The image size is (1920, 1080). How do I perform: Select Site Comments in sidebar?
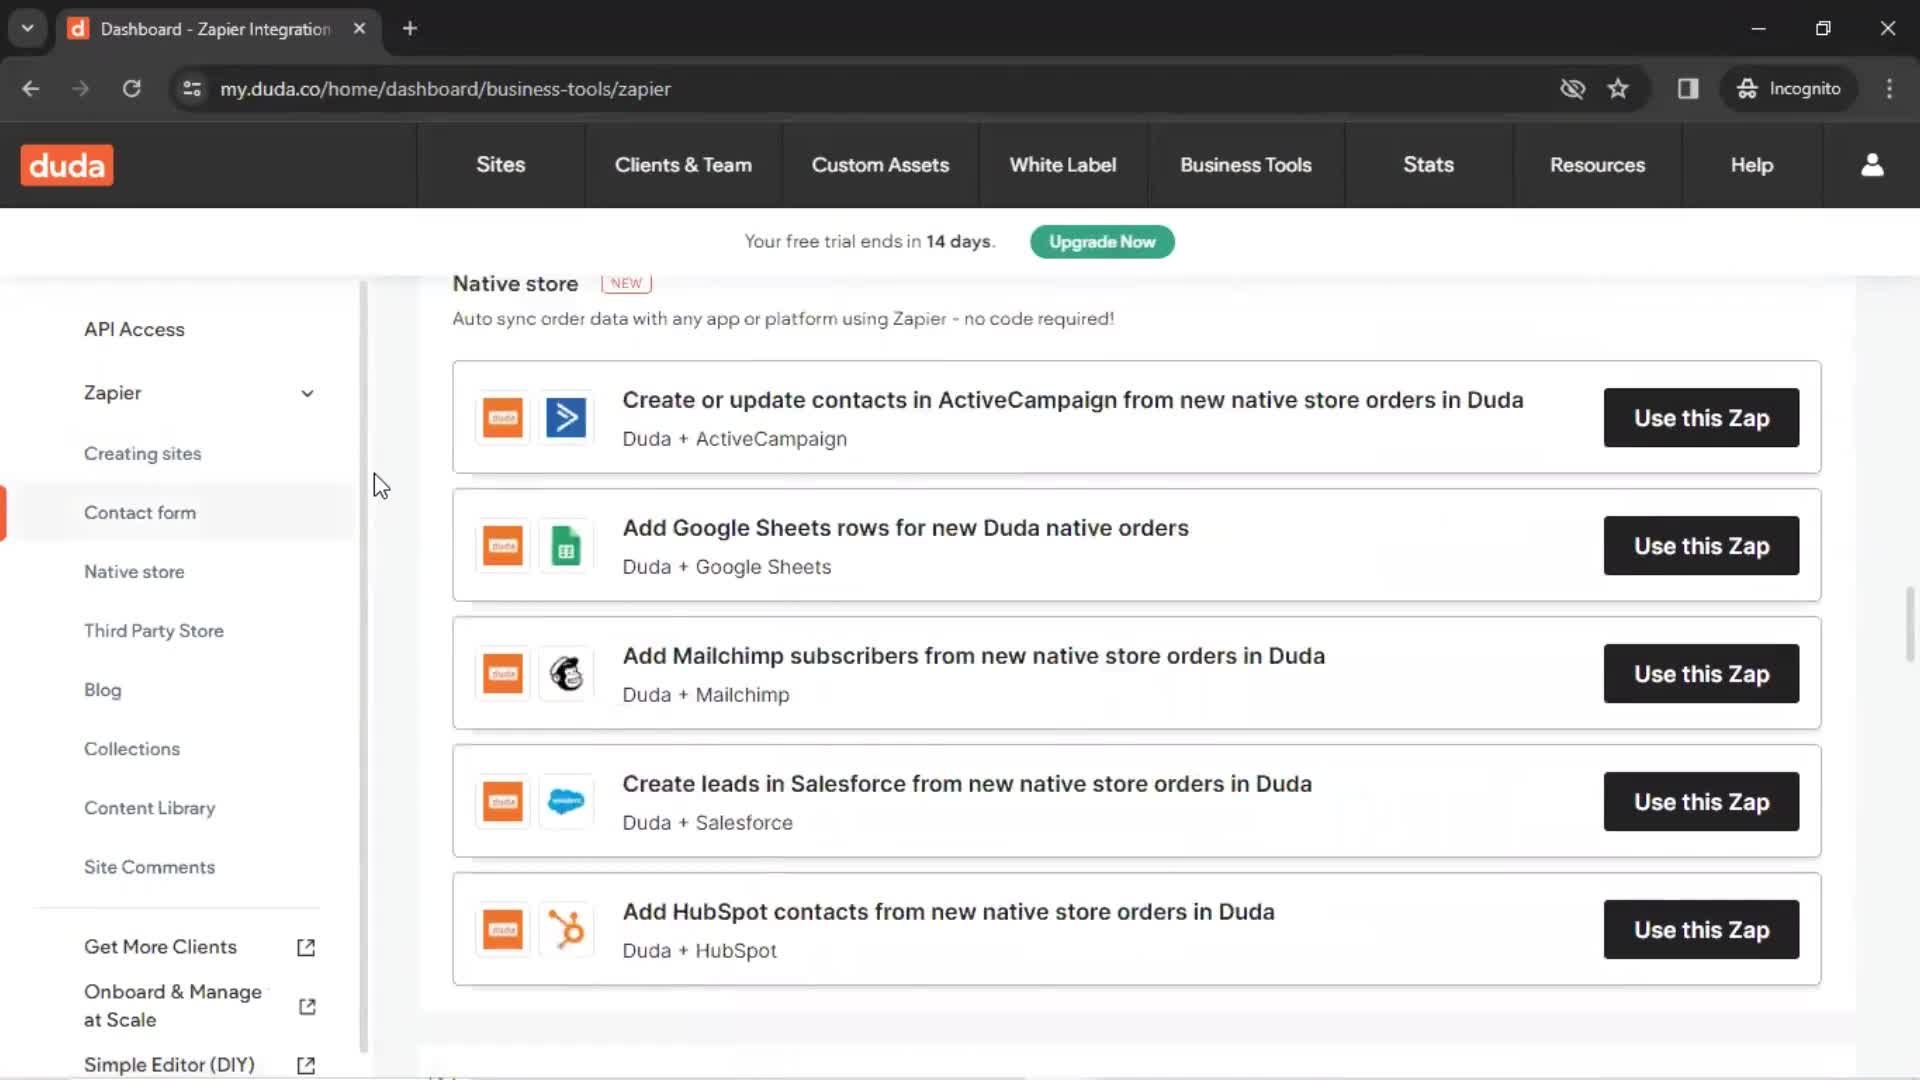[150, 867]
